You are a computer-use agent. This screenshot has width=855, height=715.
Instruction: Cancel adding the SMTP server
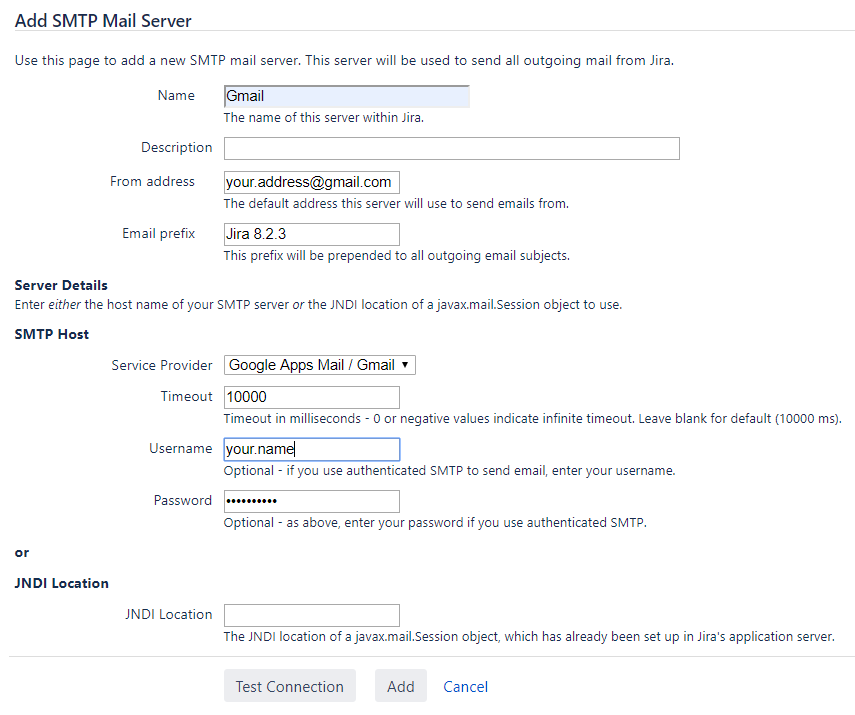pyautogui.click(x=465, y=687)
